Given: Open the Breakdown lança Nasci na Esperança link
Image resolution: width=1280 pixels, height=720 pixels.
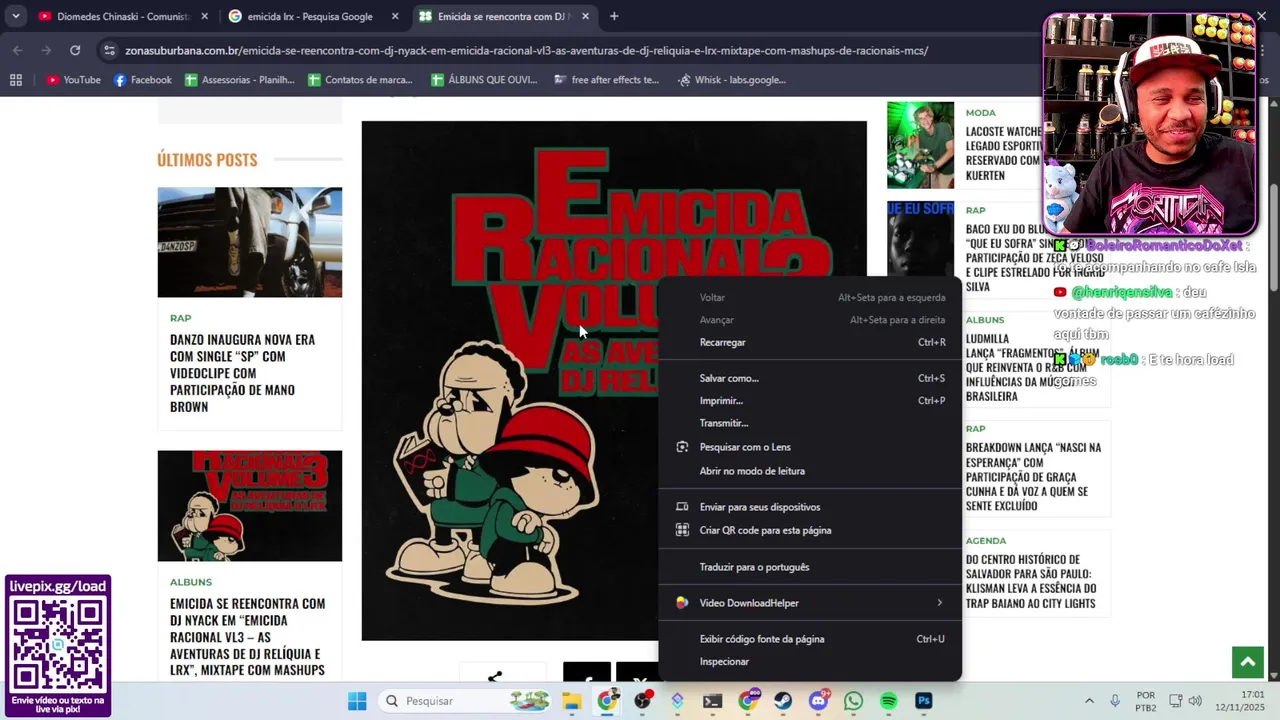Looking at the screenshot, I should (1033, 477).
